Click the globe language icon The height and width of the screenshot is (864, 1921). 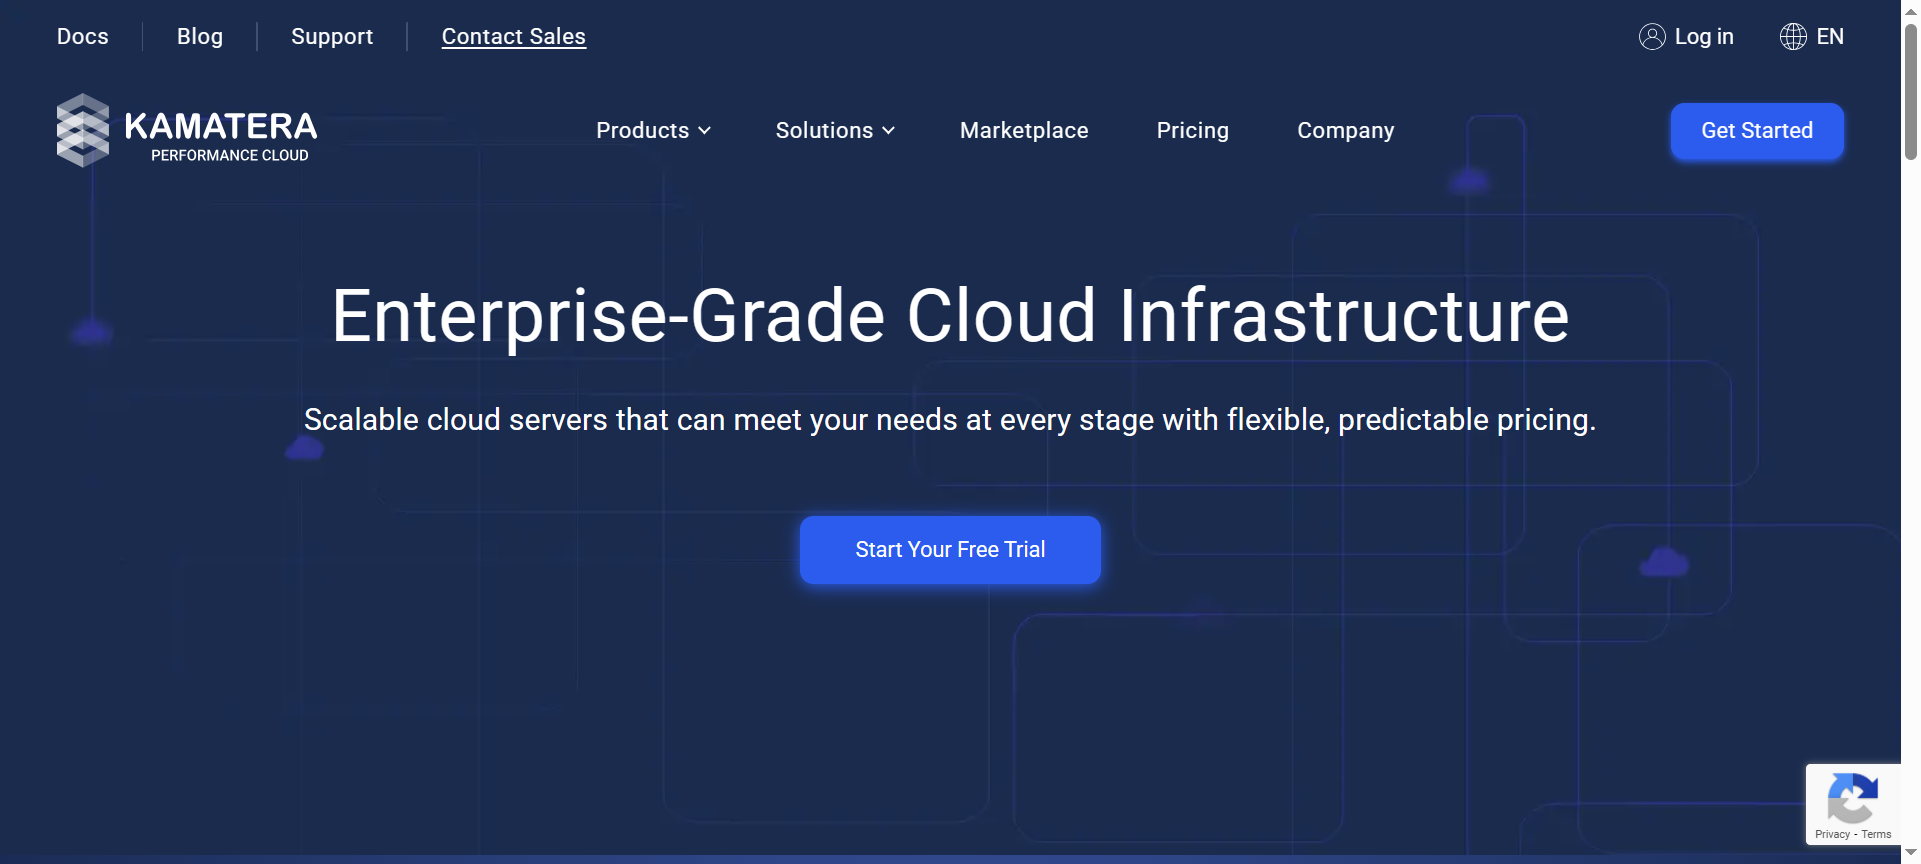click(1793, 37)
